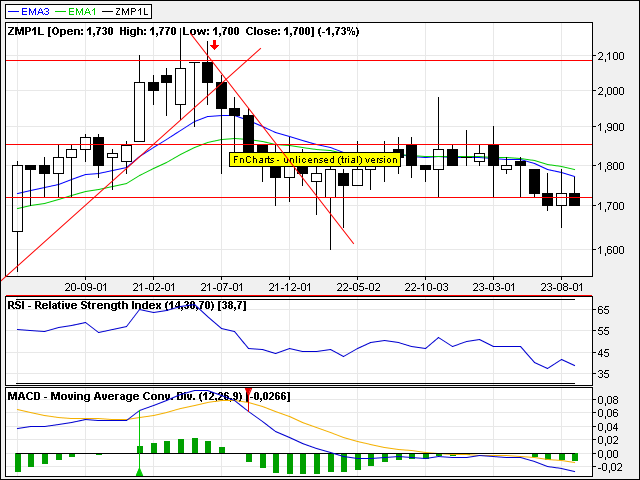Viewport: 640px width, 480px height.
Task: Click the green MACD buy marker triangle
Action: (x=140, y=472)
